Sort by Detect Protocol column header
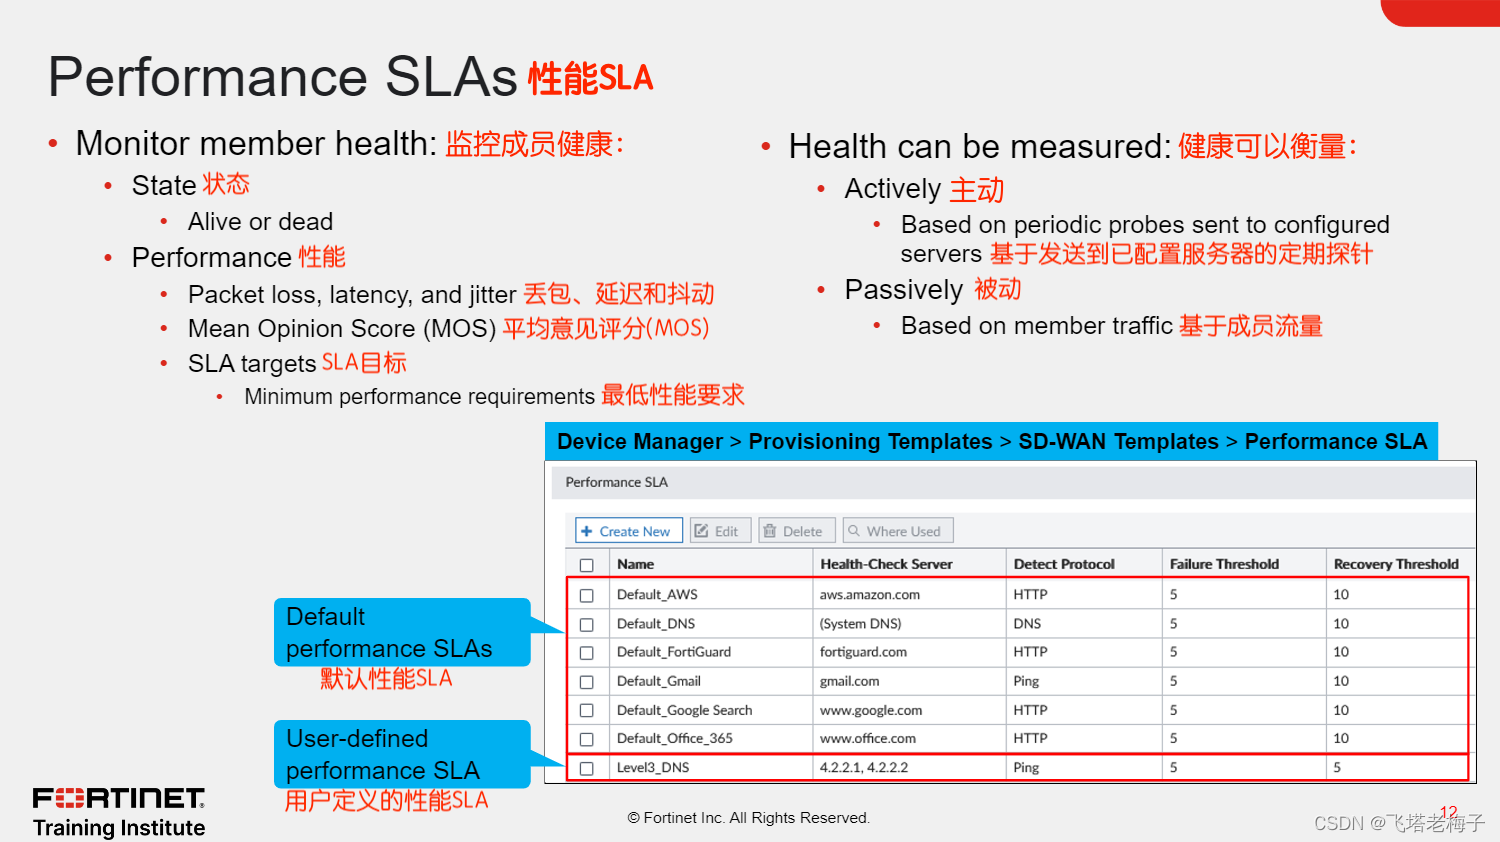1500x842 pixels. tap(1064, 564)
